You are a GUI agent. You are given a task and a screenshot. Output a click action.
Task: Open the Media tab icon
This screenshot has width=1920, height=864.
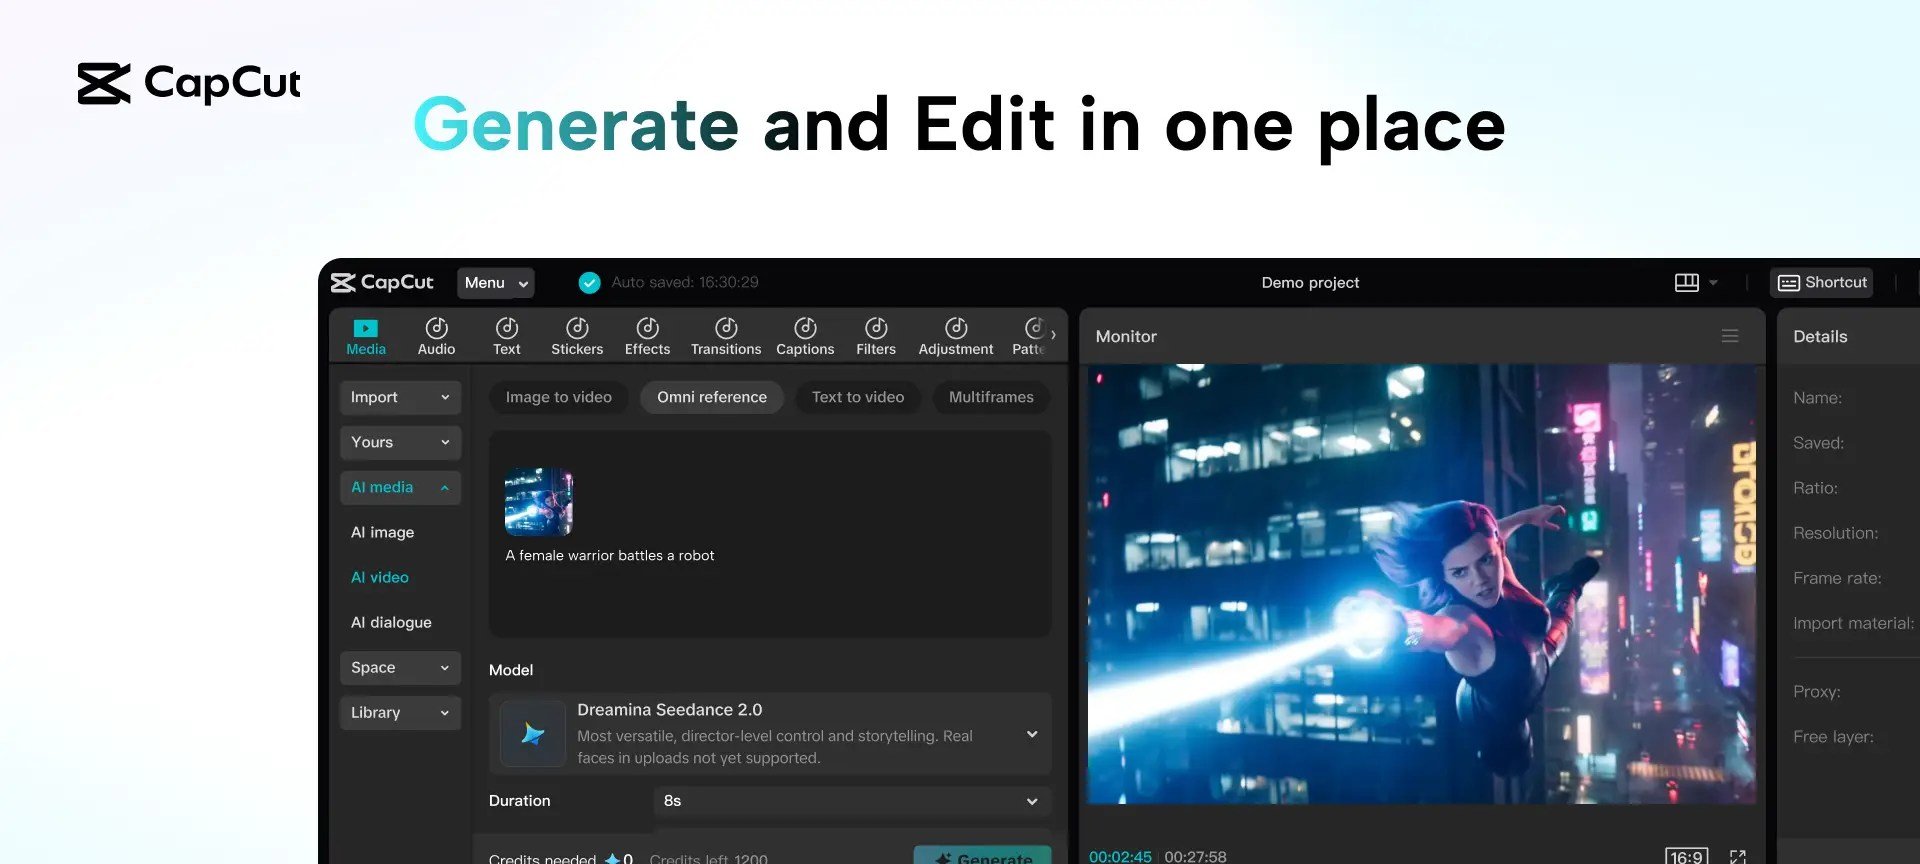[366, 336]
